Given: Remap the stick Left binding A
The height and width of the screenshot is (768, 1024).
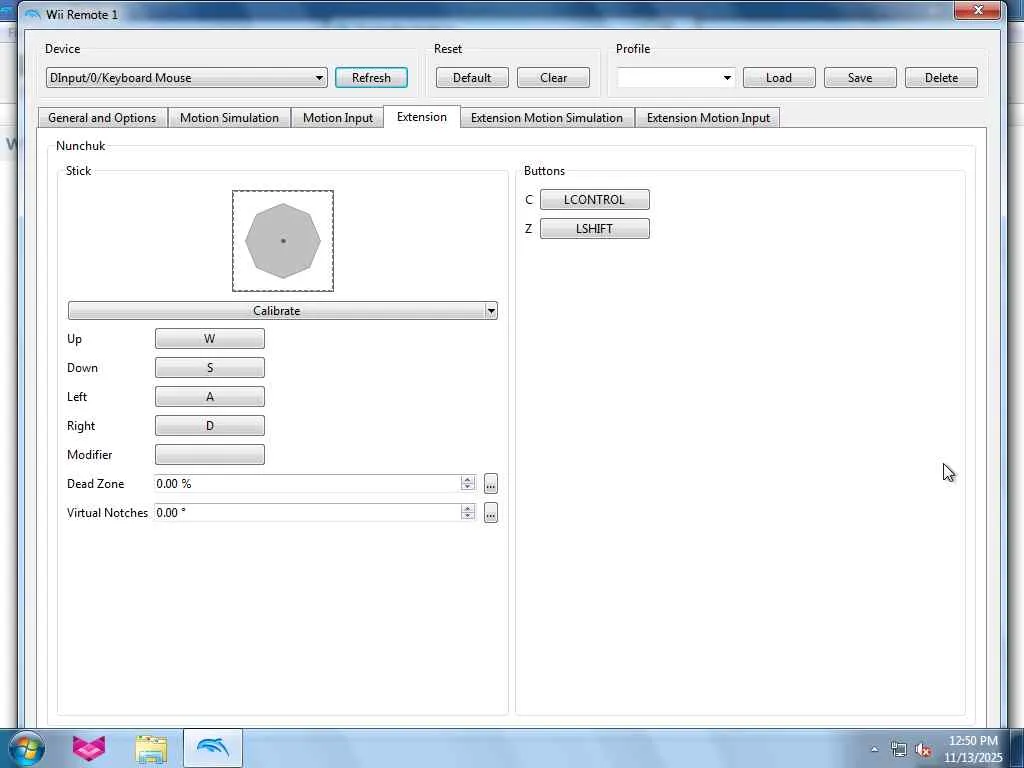Looking at the screenshot, I should pos(210,396).
